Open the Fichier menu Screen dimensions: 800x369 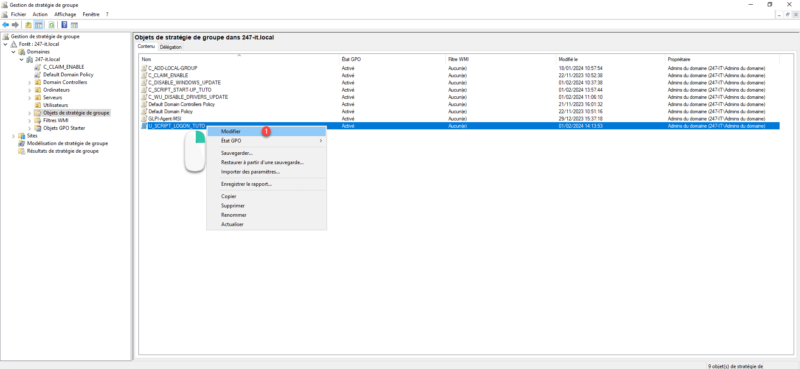pos(18,14)
